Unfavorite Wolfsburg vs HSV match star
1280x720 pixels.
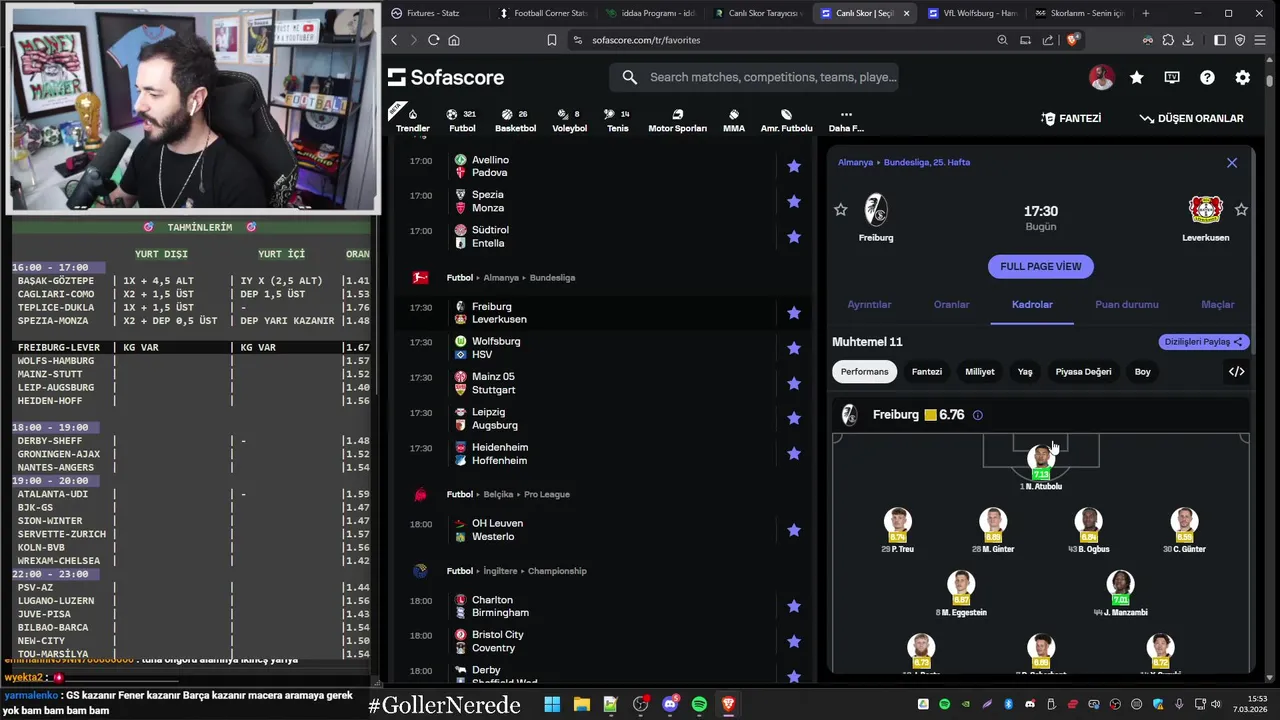[794, 348]
